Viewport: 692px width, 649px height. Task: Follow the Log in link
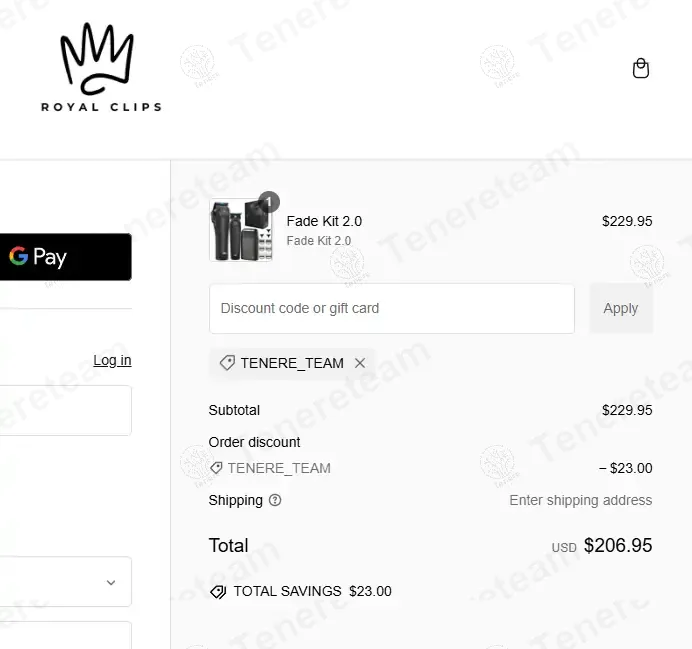click(112, 360)
